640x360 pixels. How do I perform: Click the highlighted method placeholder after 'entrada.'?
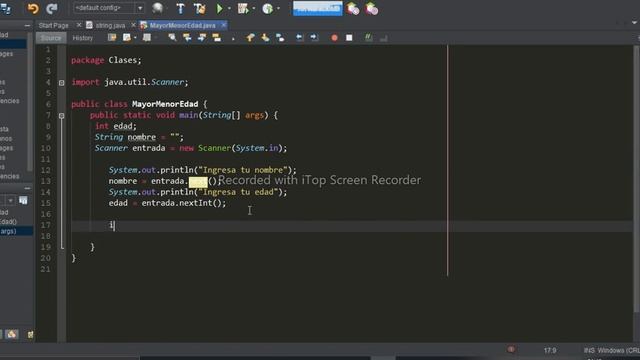click(x=198, y=181)
